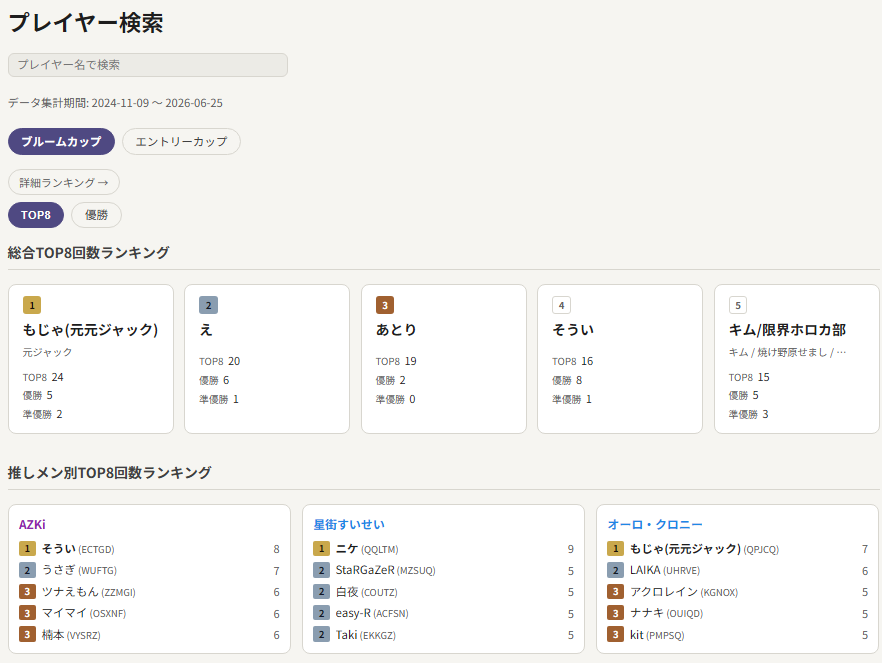The width and height of the screenshot is (882, 663).
Task: Select StaRGaZeR (MZSUQ) row
Action: pos(443,570)
